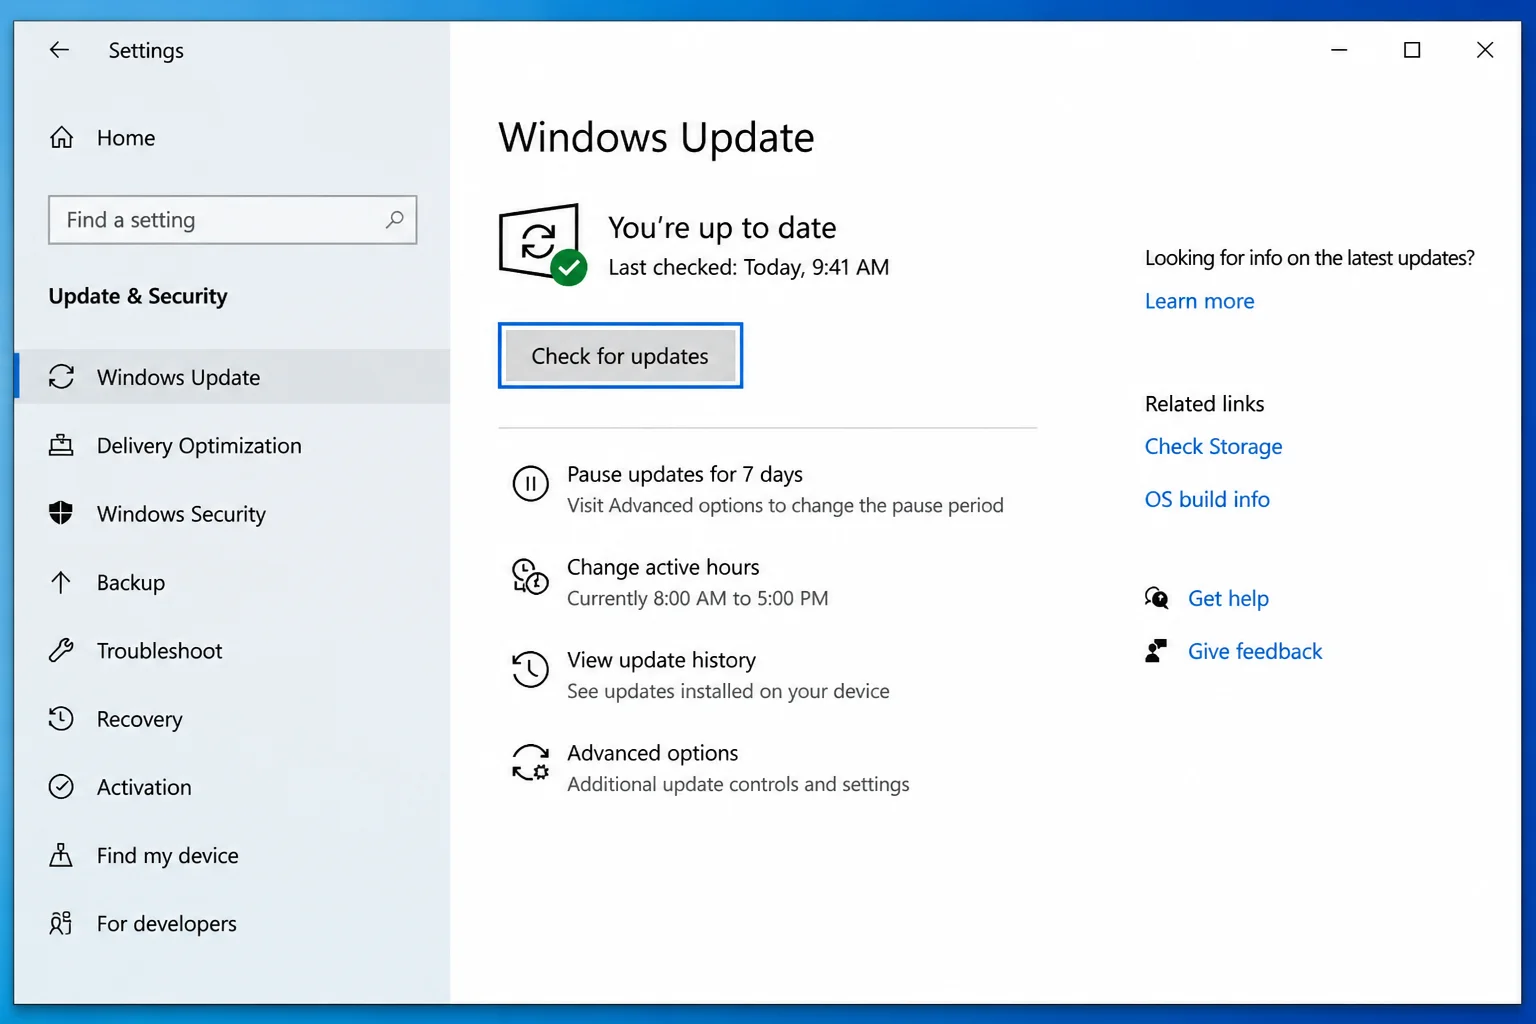The width and height of the screenshot is (1536, 1024).
Task: Click 'Additional update controls and settings' text
Action: [x=738, y=784]
